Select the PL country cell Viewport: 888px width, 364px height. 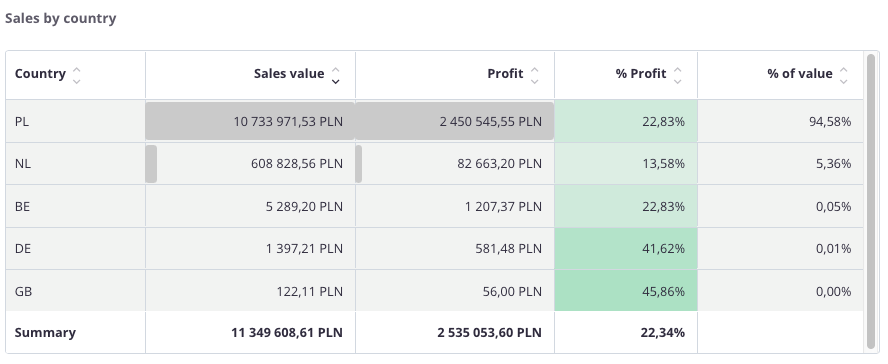pos(75,121)
